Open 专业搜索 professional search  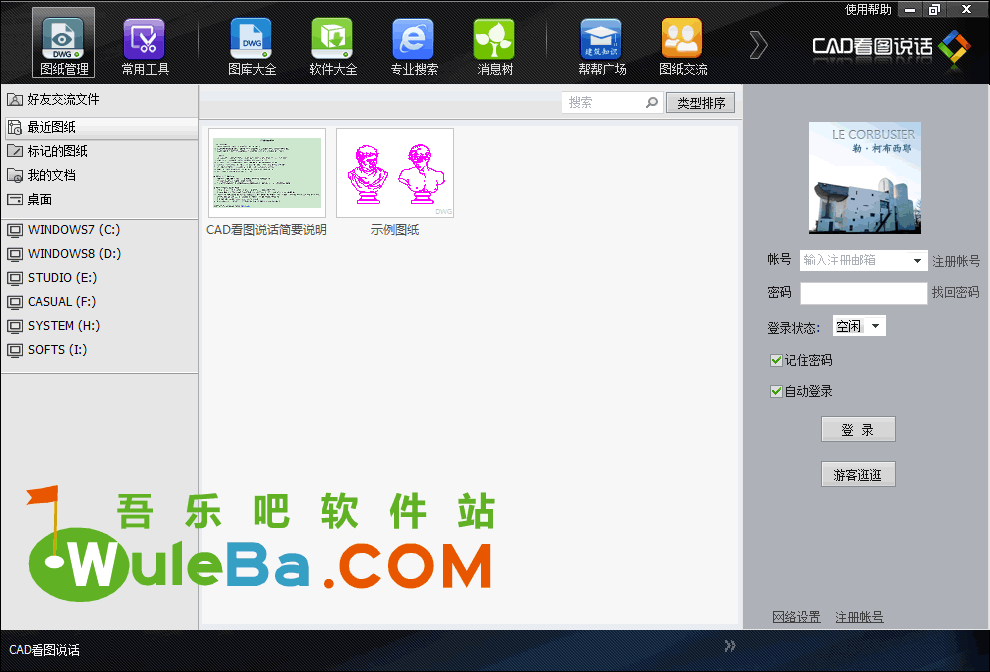tap(414, 47)
